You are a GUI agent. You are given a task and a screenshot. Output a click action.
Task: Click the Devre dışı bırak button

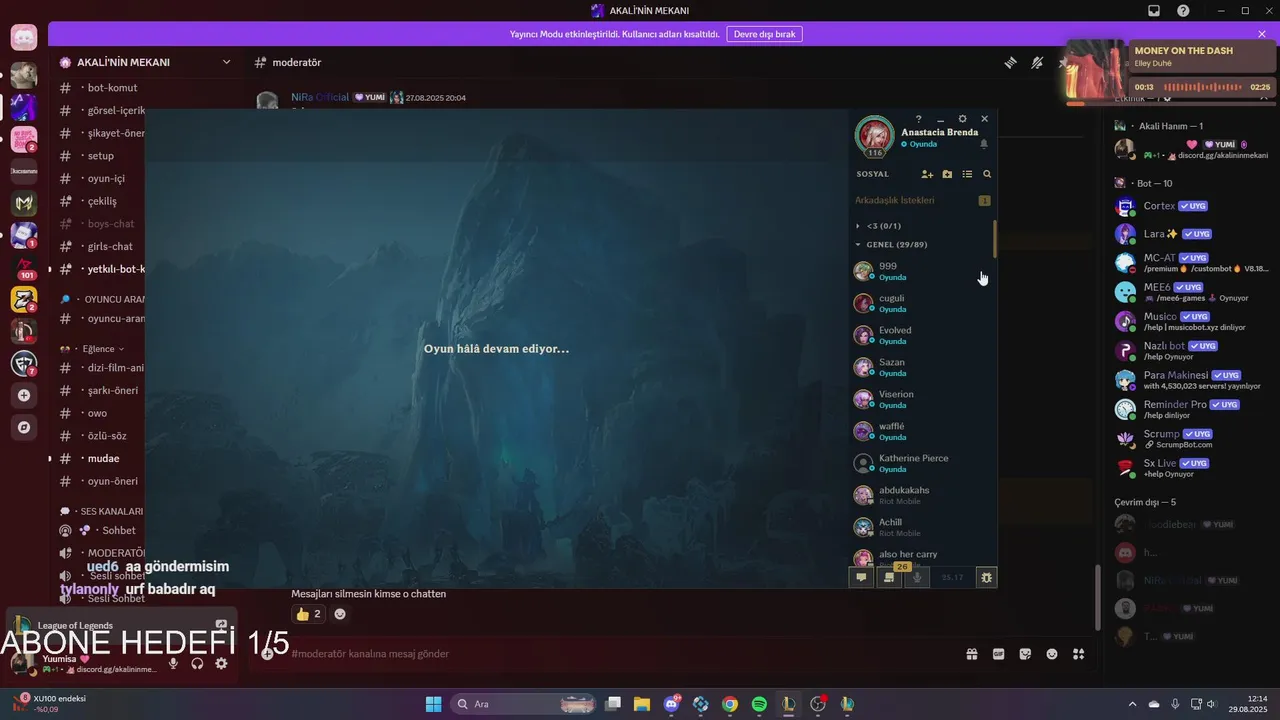764,34
